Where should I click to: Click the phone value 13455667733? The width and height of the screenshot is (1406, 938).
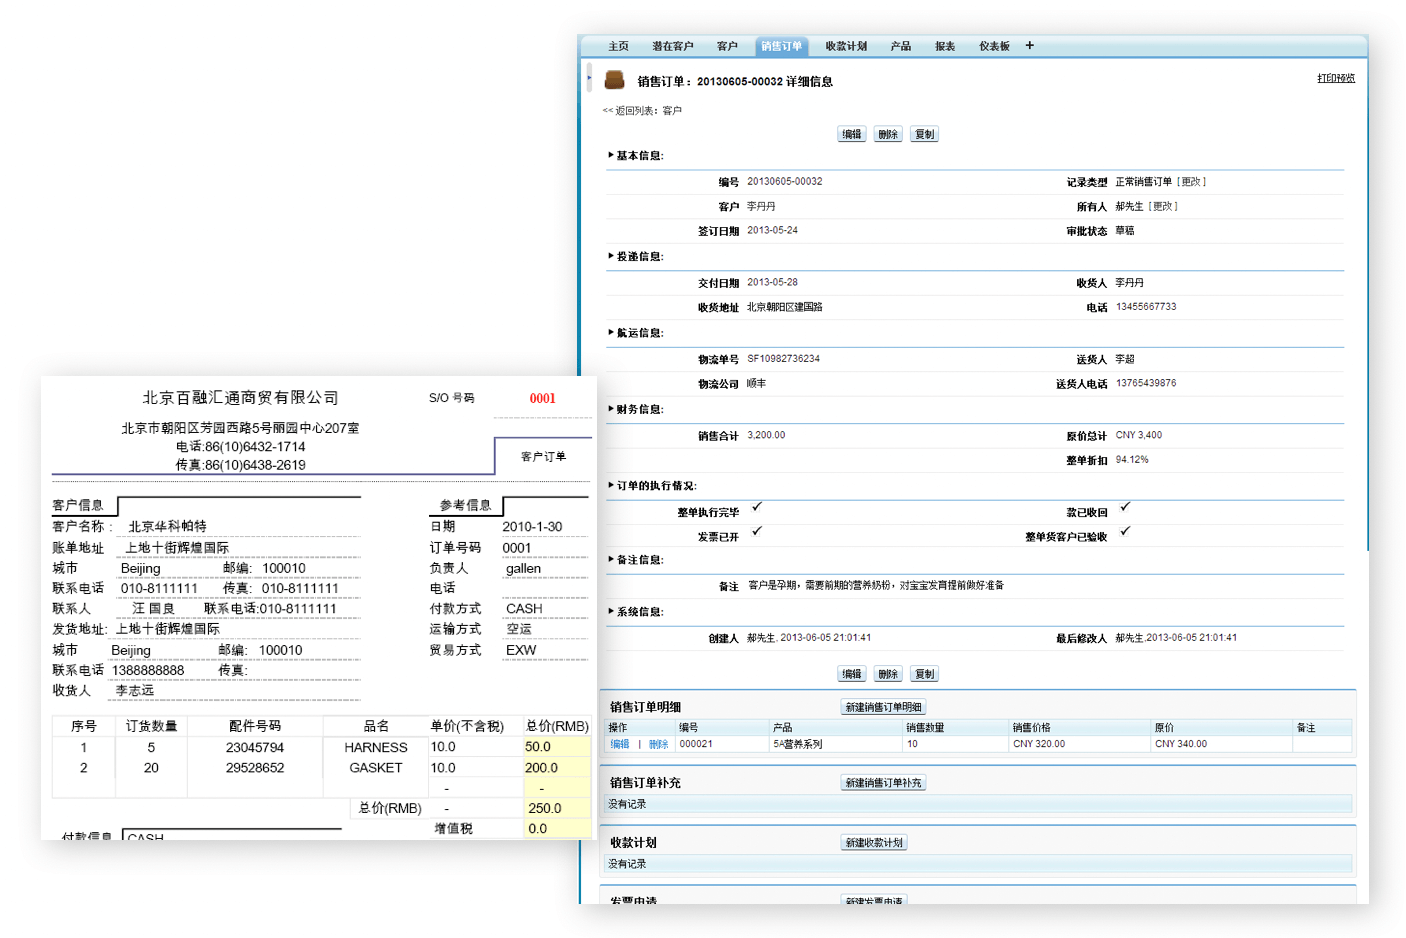click(x=1146, y=307)
